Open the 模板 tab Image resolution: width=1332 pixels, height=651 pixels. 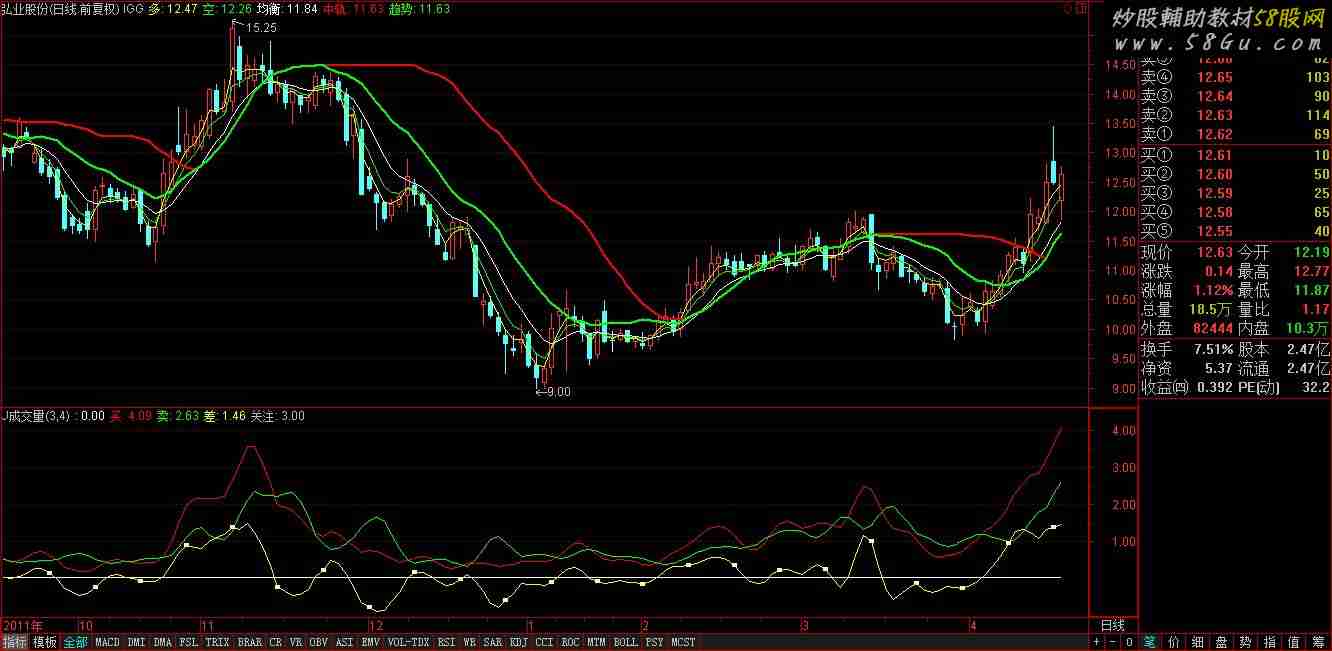click(x=45, y=642)
